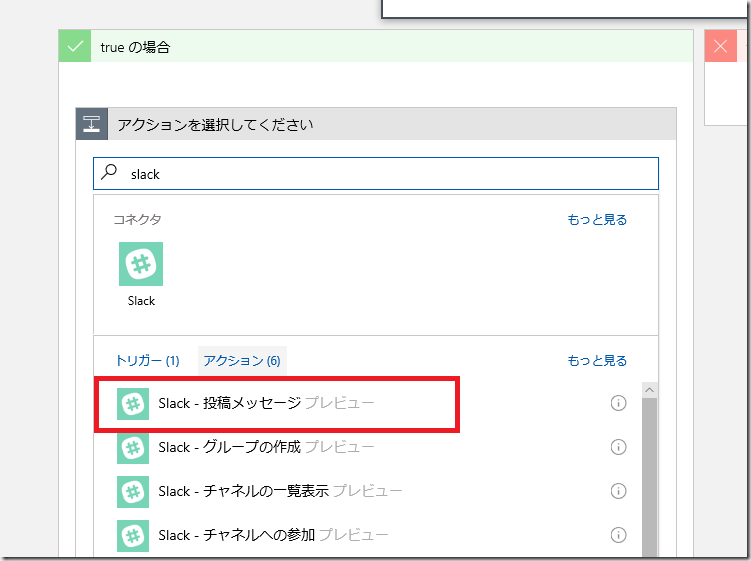The image size is (751, 561).
Task: Click the slack search input field
Action: [x=376, y=173]
